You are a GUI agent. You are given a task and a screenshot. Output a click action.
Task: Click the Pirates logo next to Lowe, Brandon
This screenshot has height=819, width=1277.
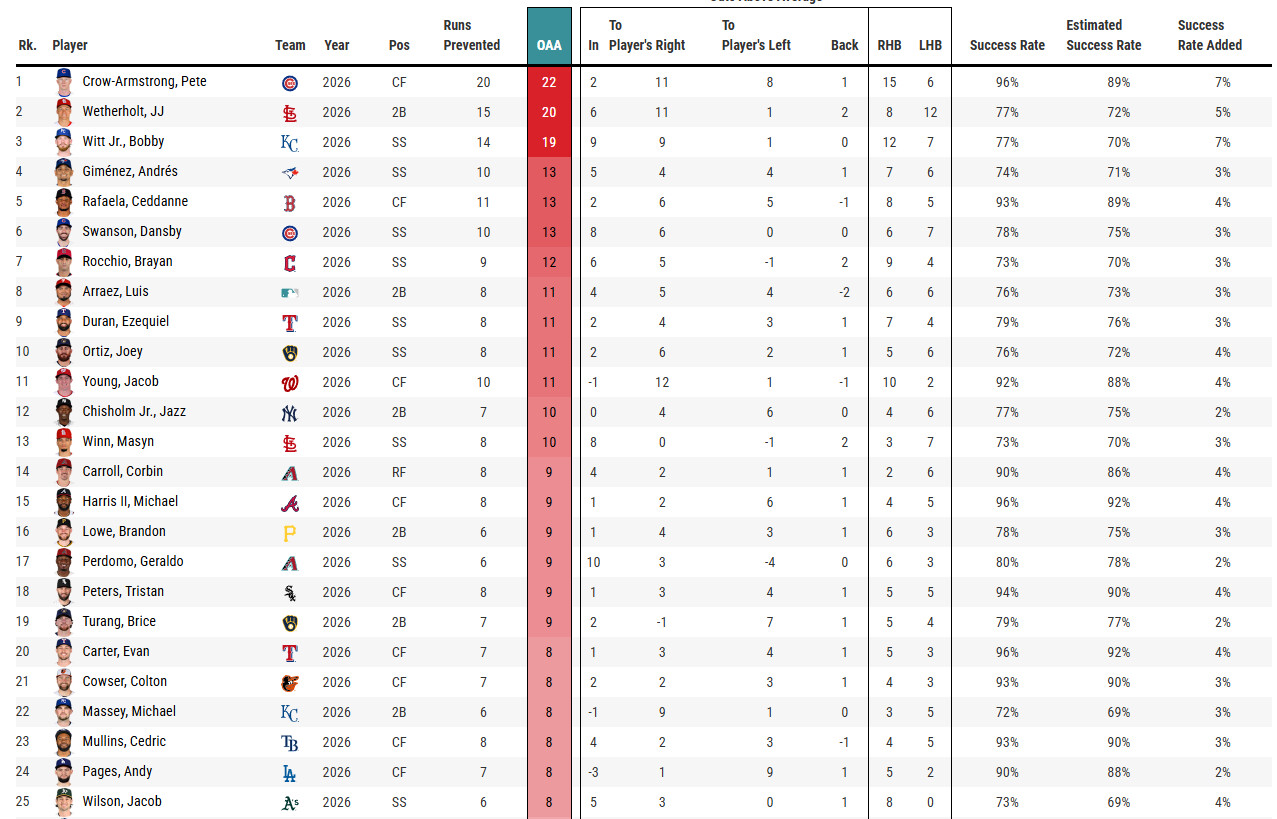[290, 533]
